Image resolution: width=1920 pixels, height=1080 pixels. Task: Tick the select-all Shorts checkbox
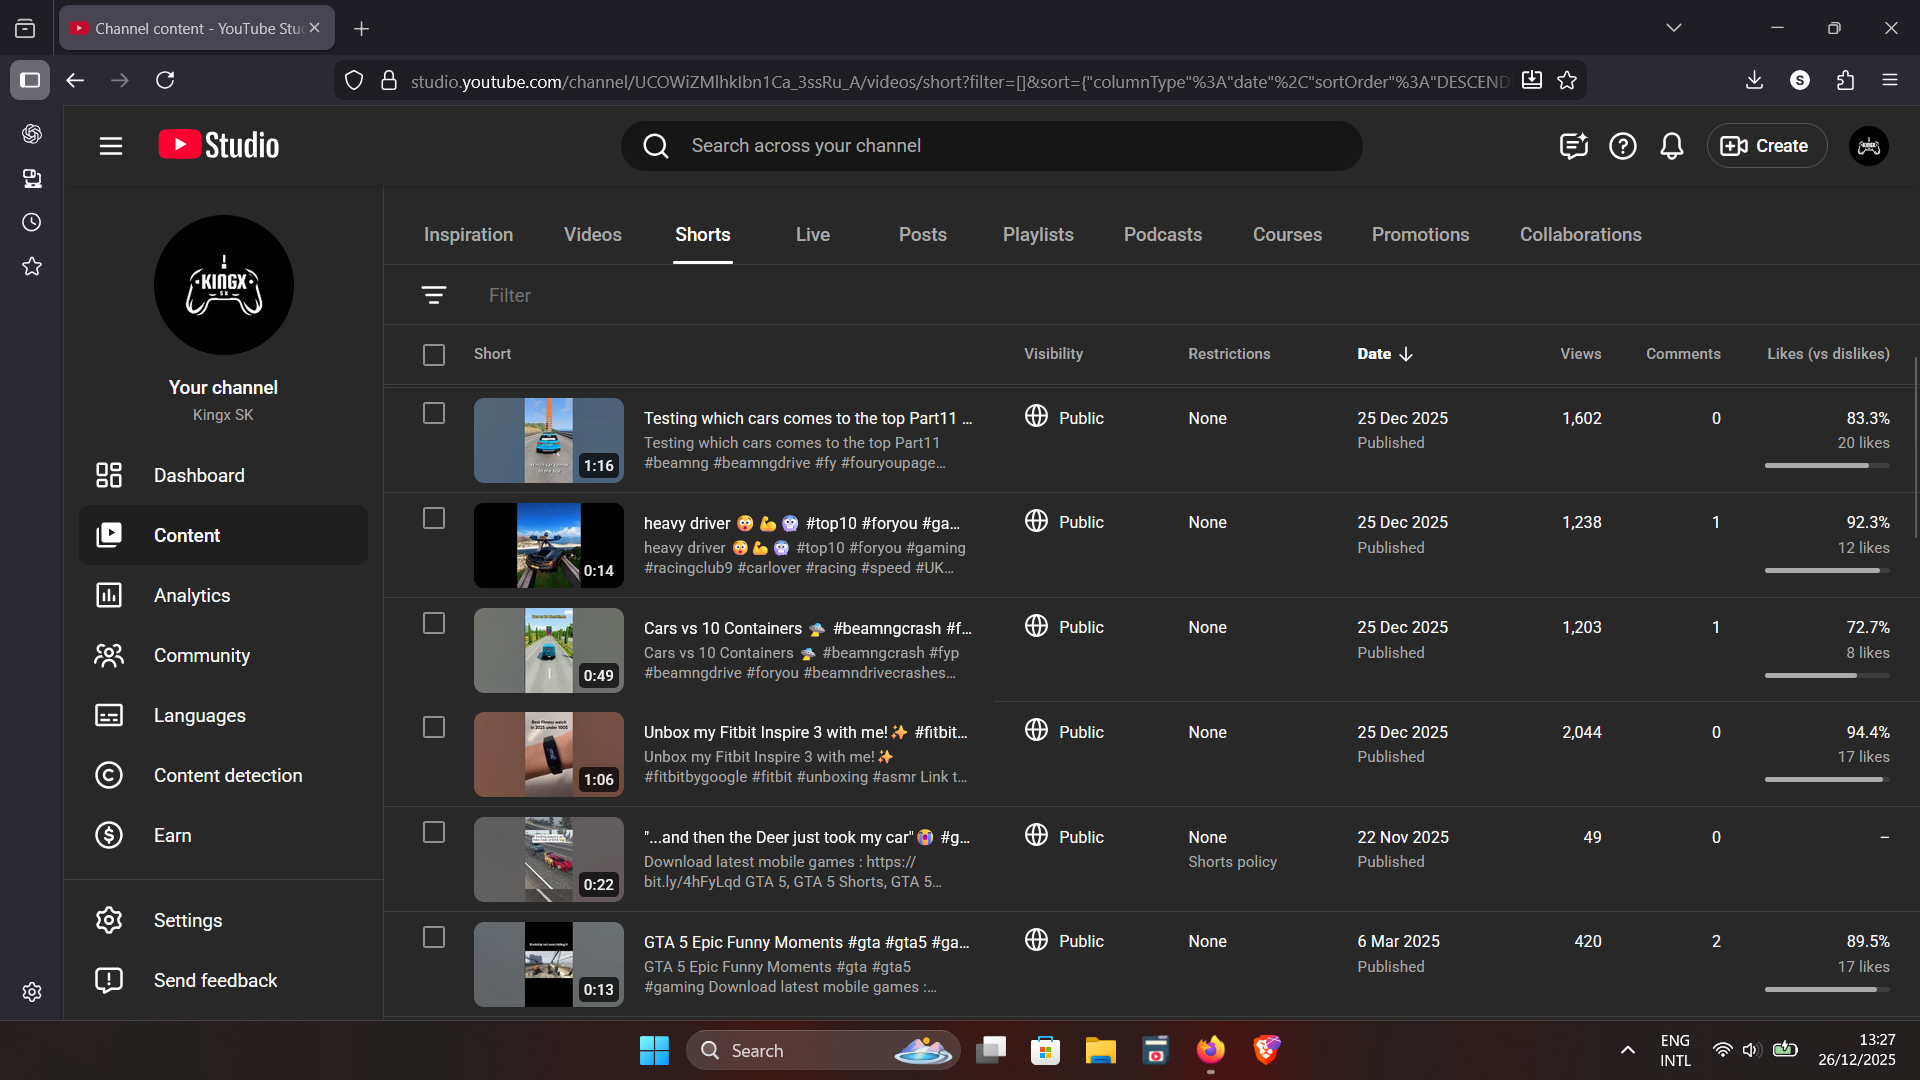[433, 354]
